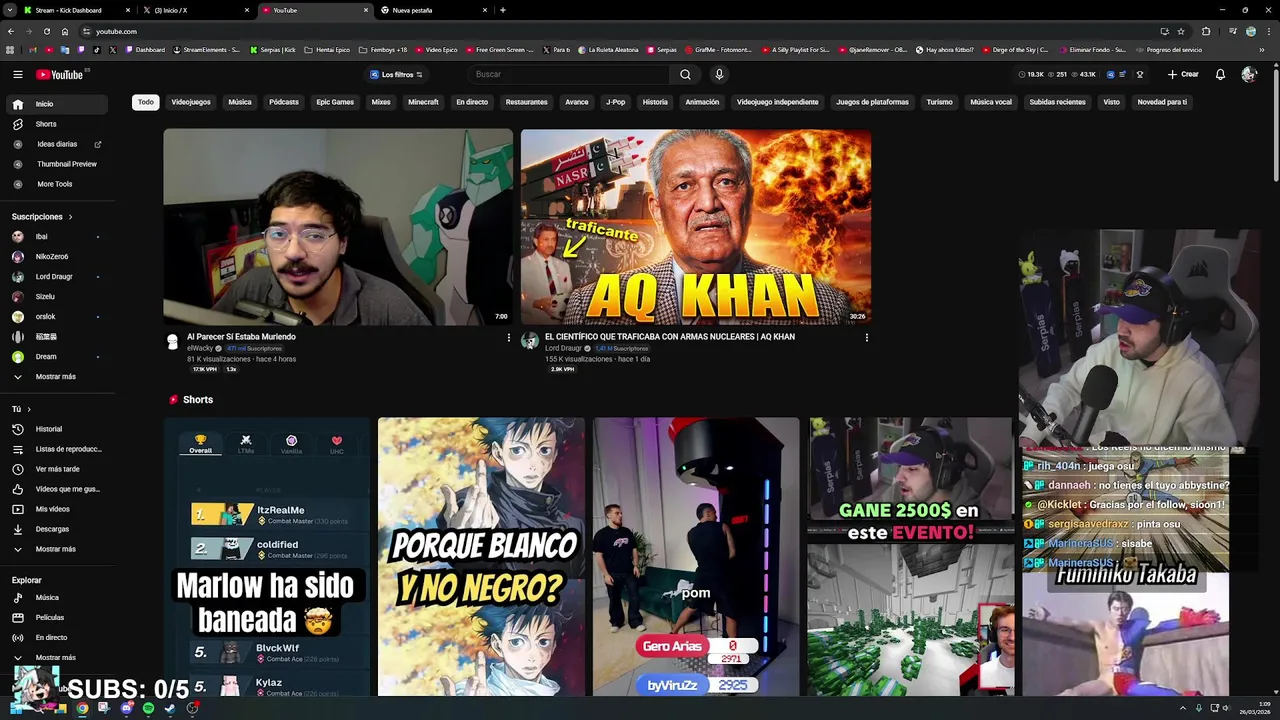Expand the Suscripciones section chevron
Image resolution: width=1280 pixels, height=720 pixels.
pos(70,217)
